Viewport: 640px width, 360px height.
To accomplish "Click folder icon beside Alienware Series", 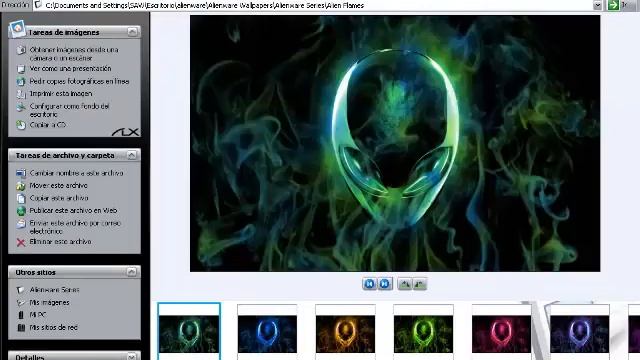I will [x=20, y=290].
